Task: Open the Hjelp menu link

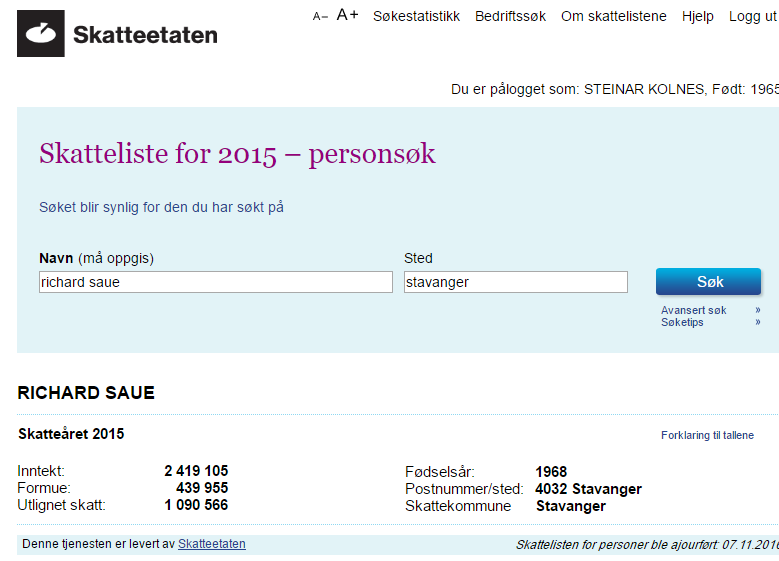Action: point(698,16)
